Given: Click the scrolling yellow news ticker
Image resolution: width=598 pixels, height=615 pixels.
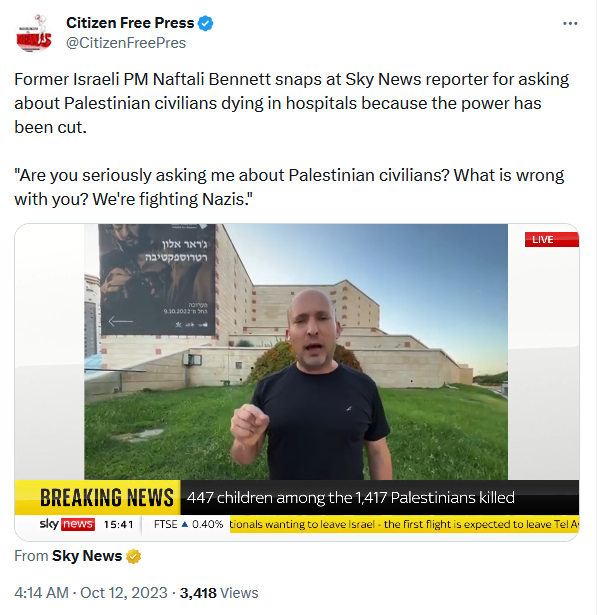Looking at the screenshot, I should tap(404, 524).
